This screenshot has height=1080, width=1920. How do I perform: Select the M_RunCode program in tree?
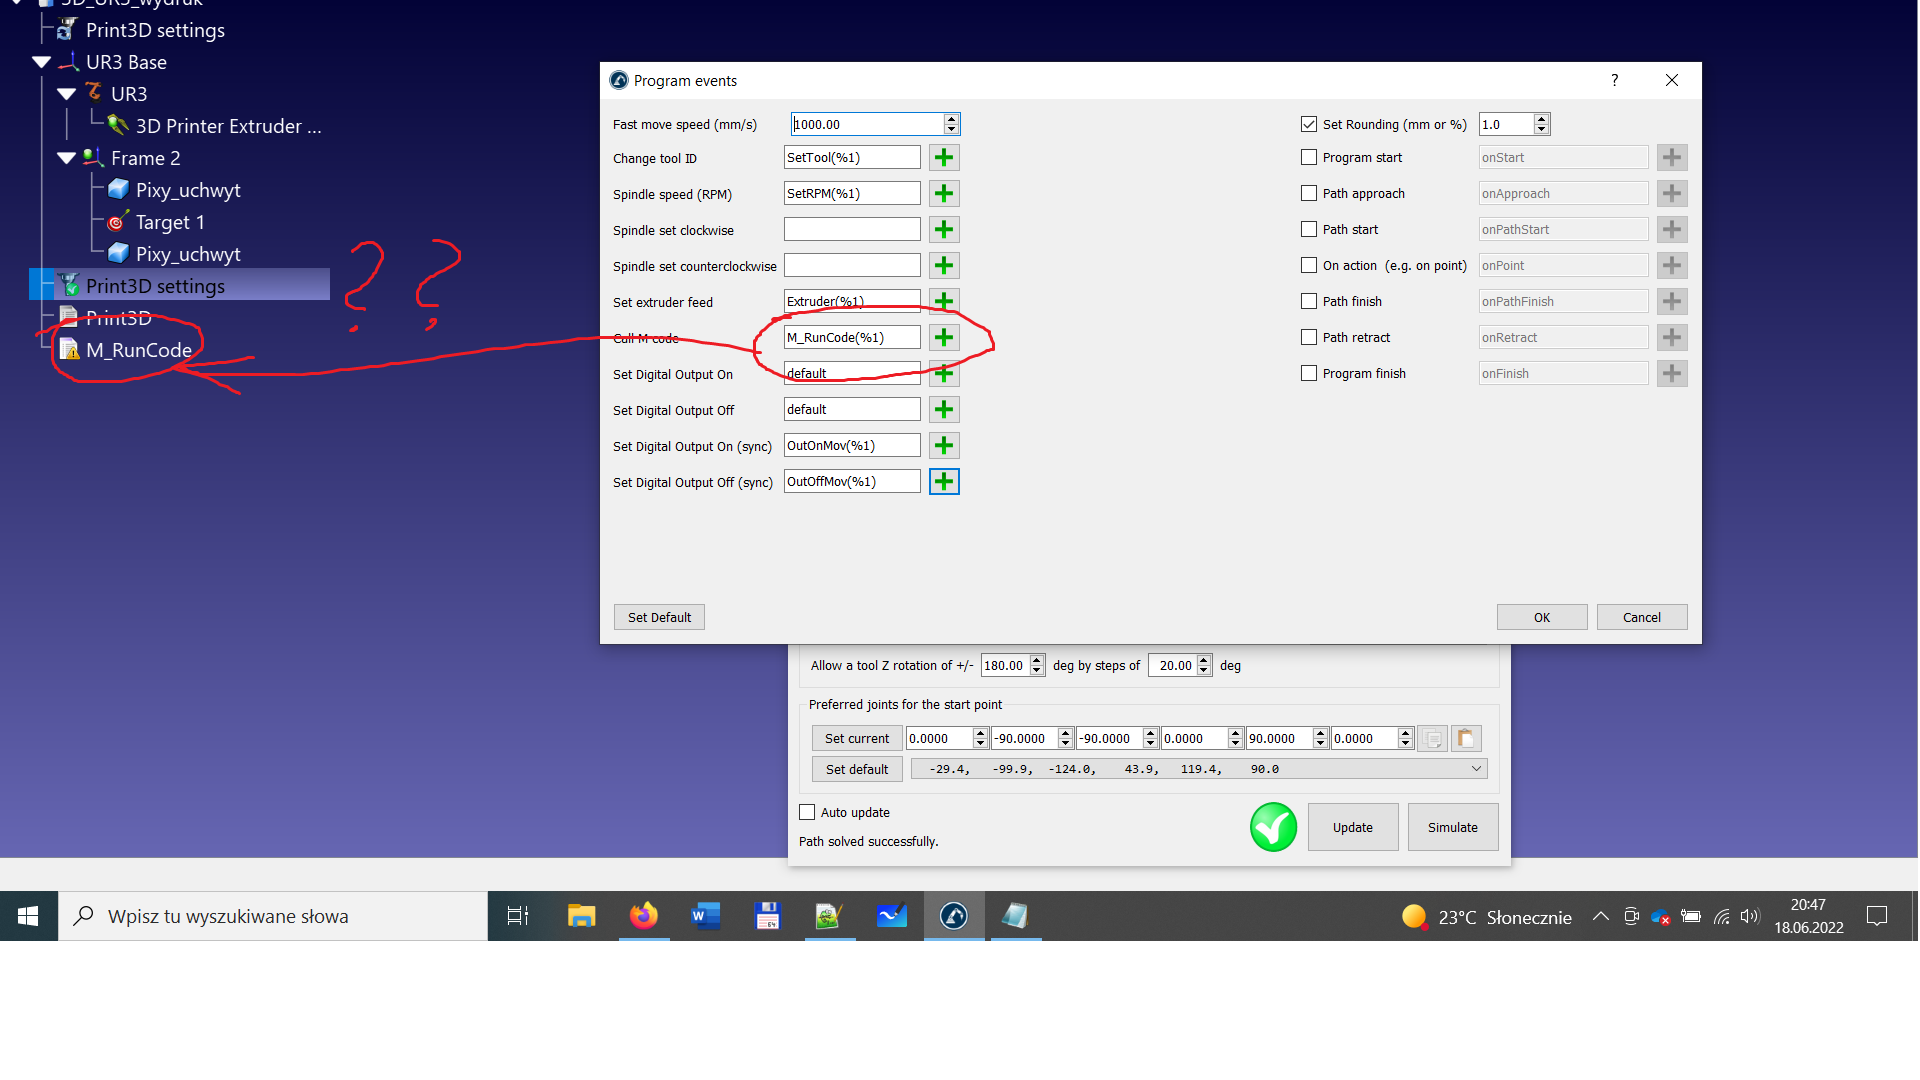coord(138,350)
